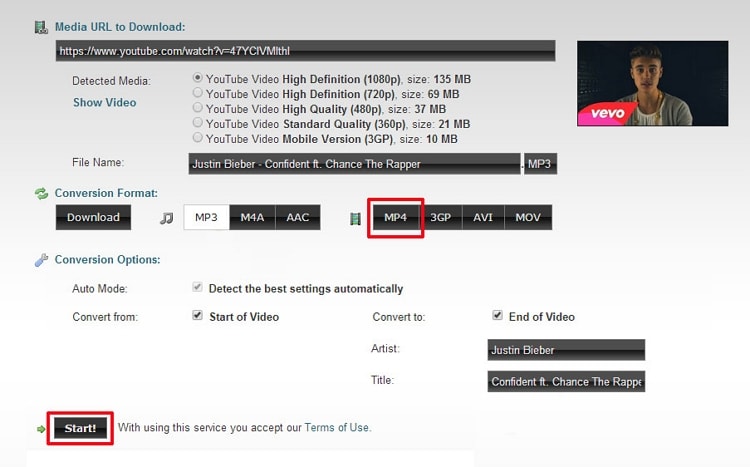Click the MP3 file extension field

(540, 164)
